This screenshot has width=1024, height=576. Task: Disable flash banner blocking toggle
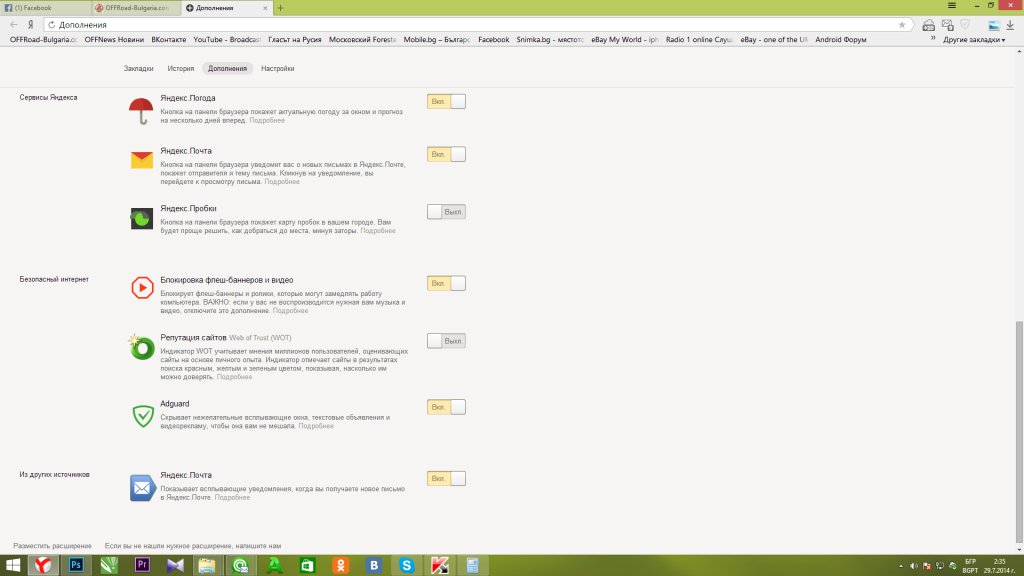446,283
